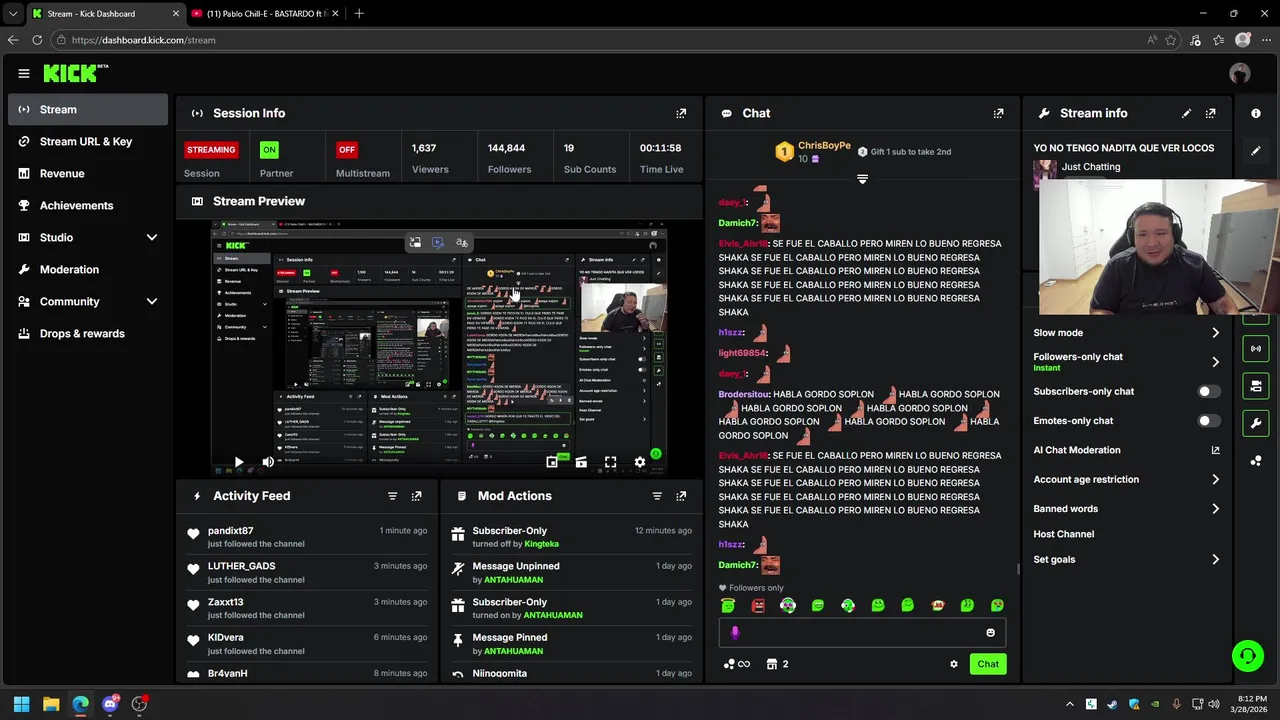
Task: Click the shop icon showing 2
Action: point(777,664)
